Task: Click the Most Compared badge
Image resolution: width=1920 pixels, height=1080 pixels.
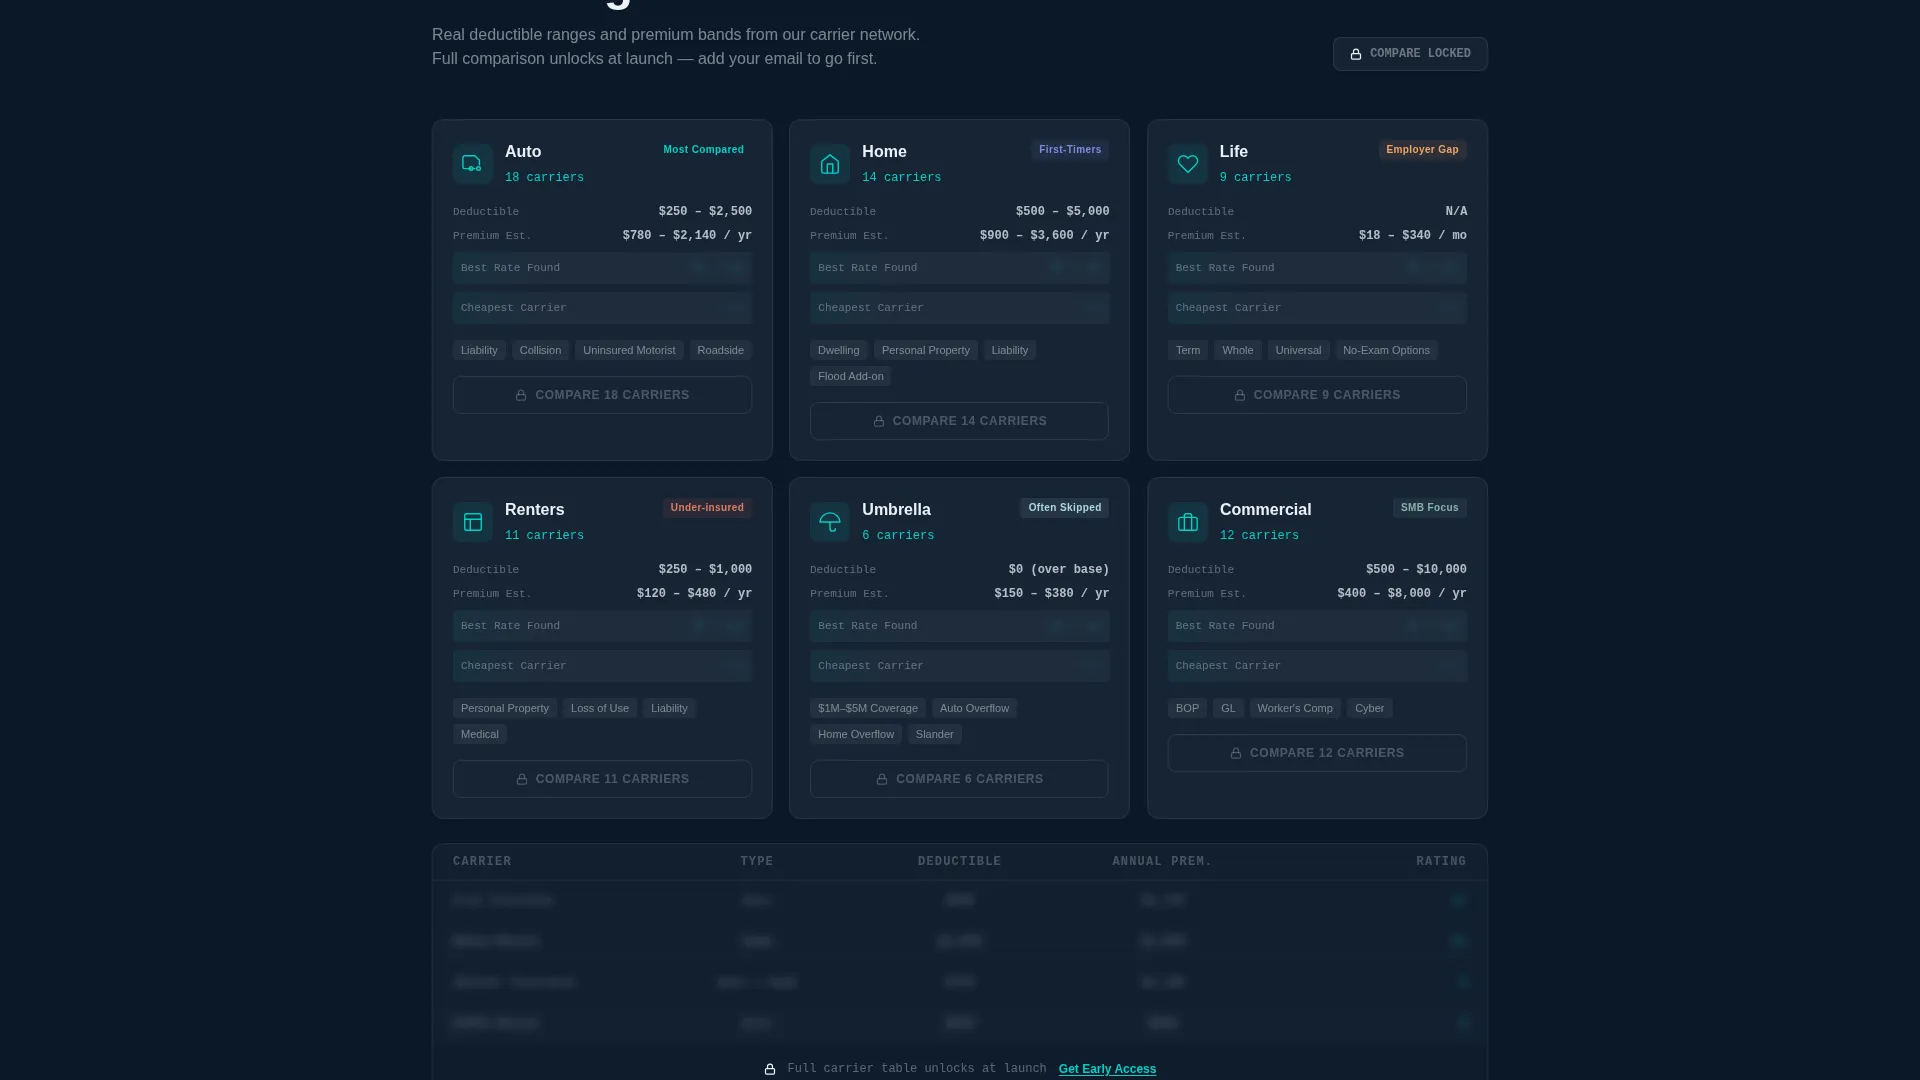Action: (x=703, y=150)
